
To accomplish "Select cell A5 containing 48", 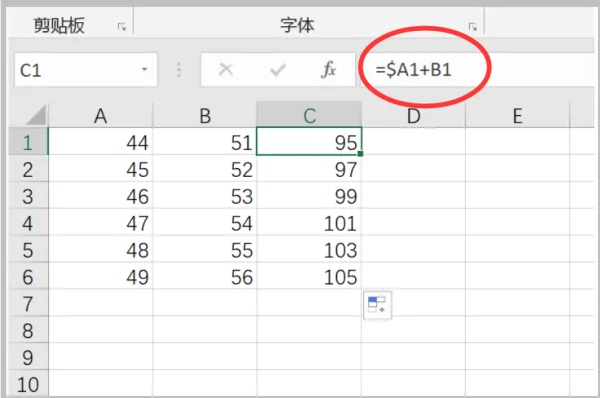I will tap(101, 249).
